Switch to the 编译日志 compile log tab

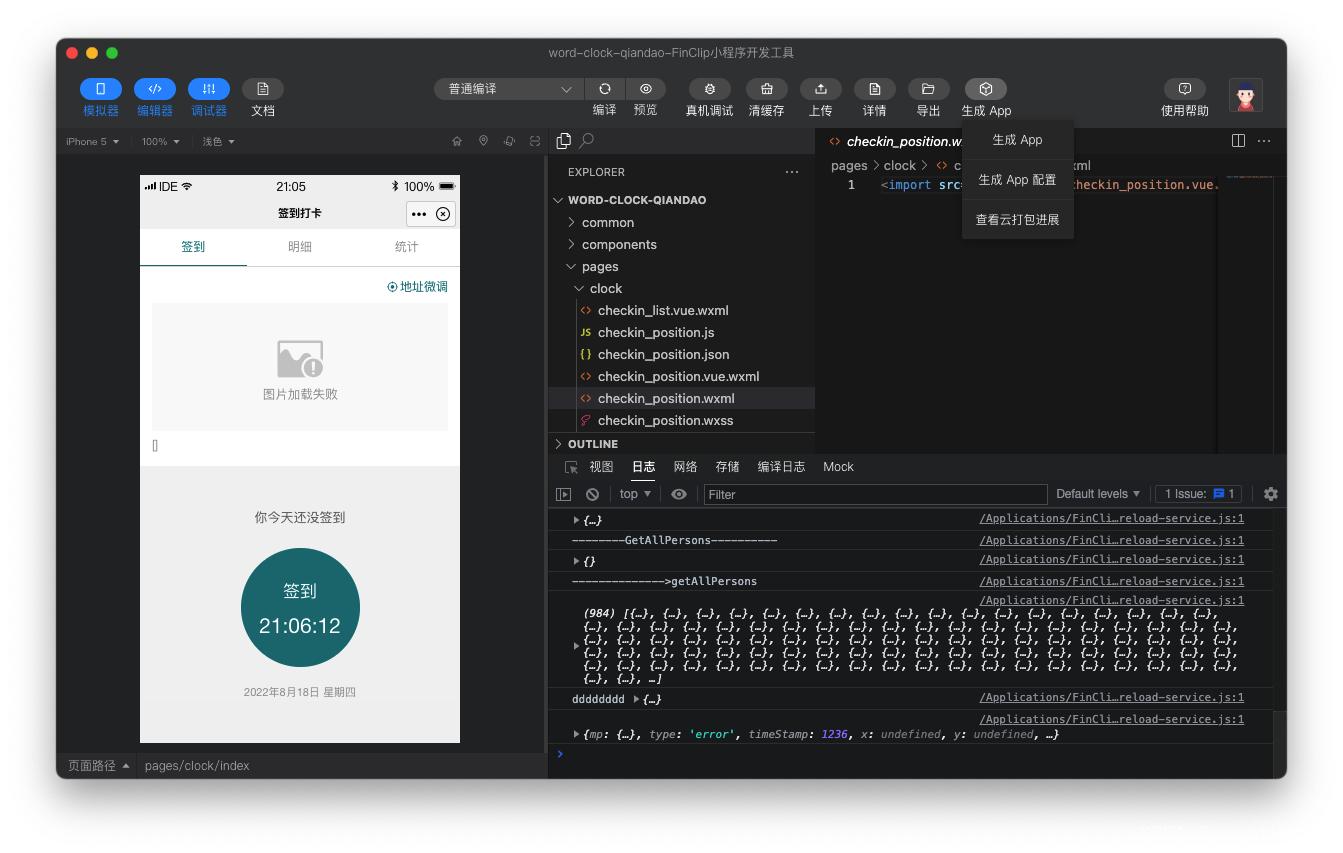pyautogui.click(x=781, y=467)
